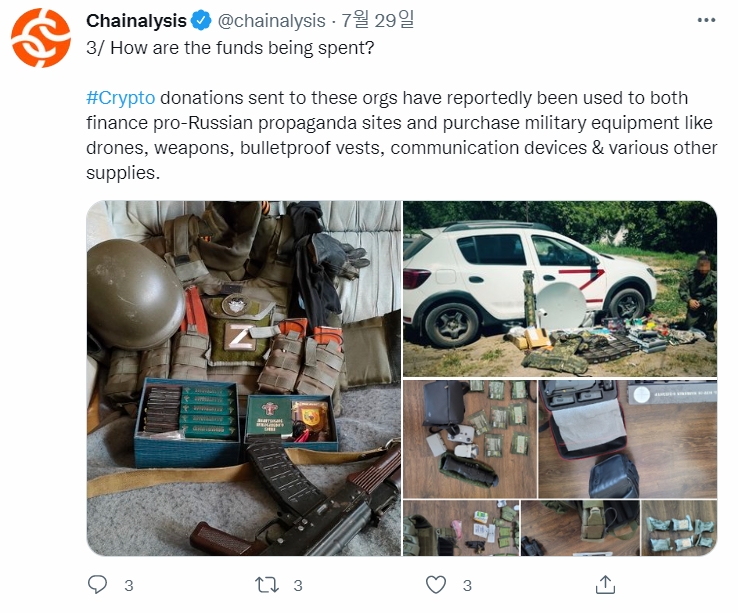
Task: Open the share upload icon
Action: [605, 585]
